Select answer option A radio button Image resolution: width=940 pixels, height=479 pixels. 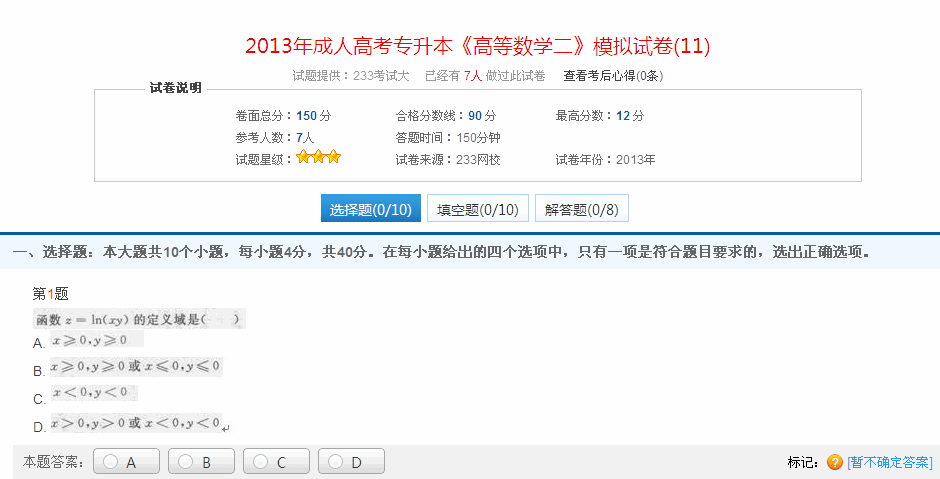click(110, 462)
